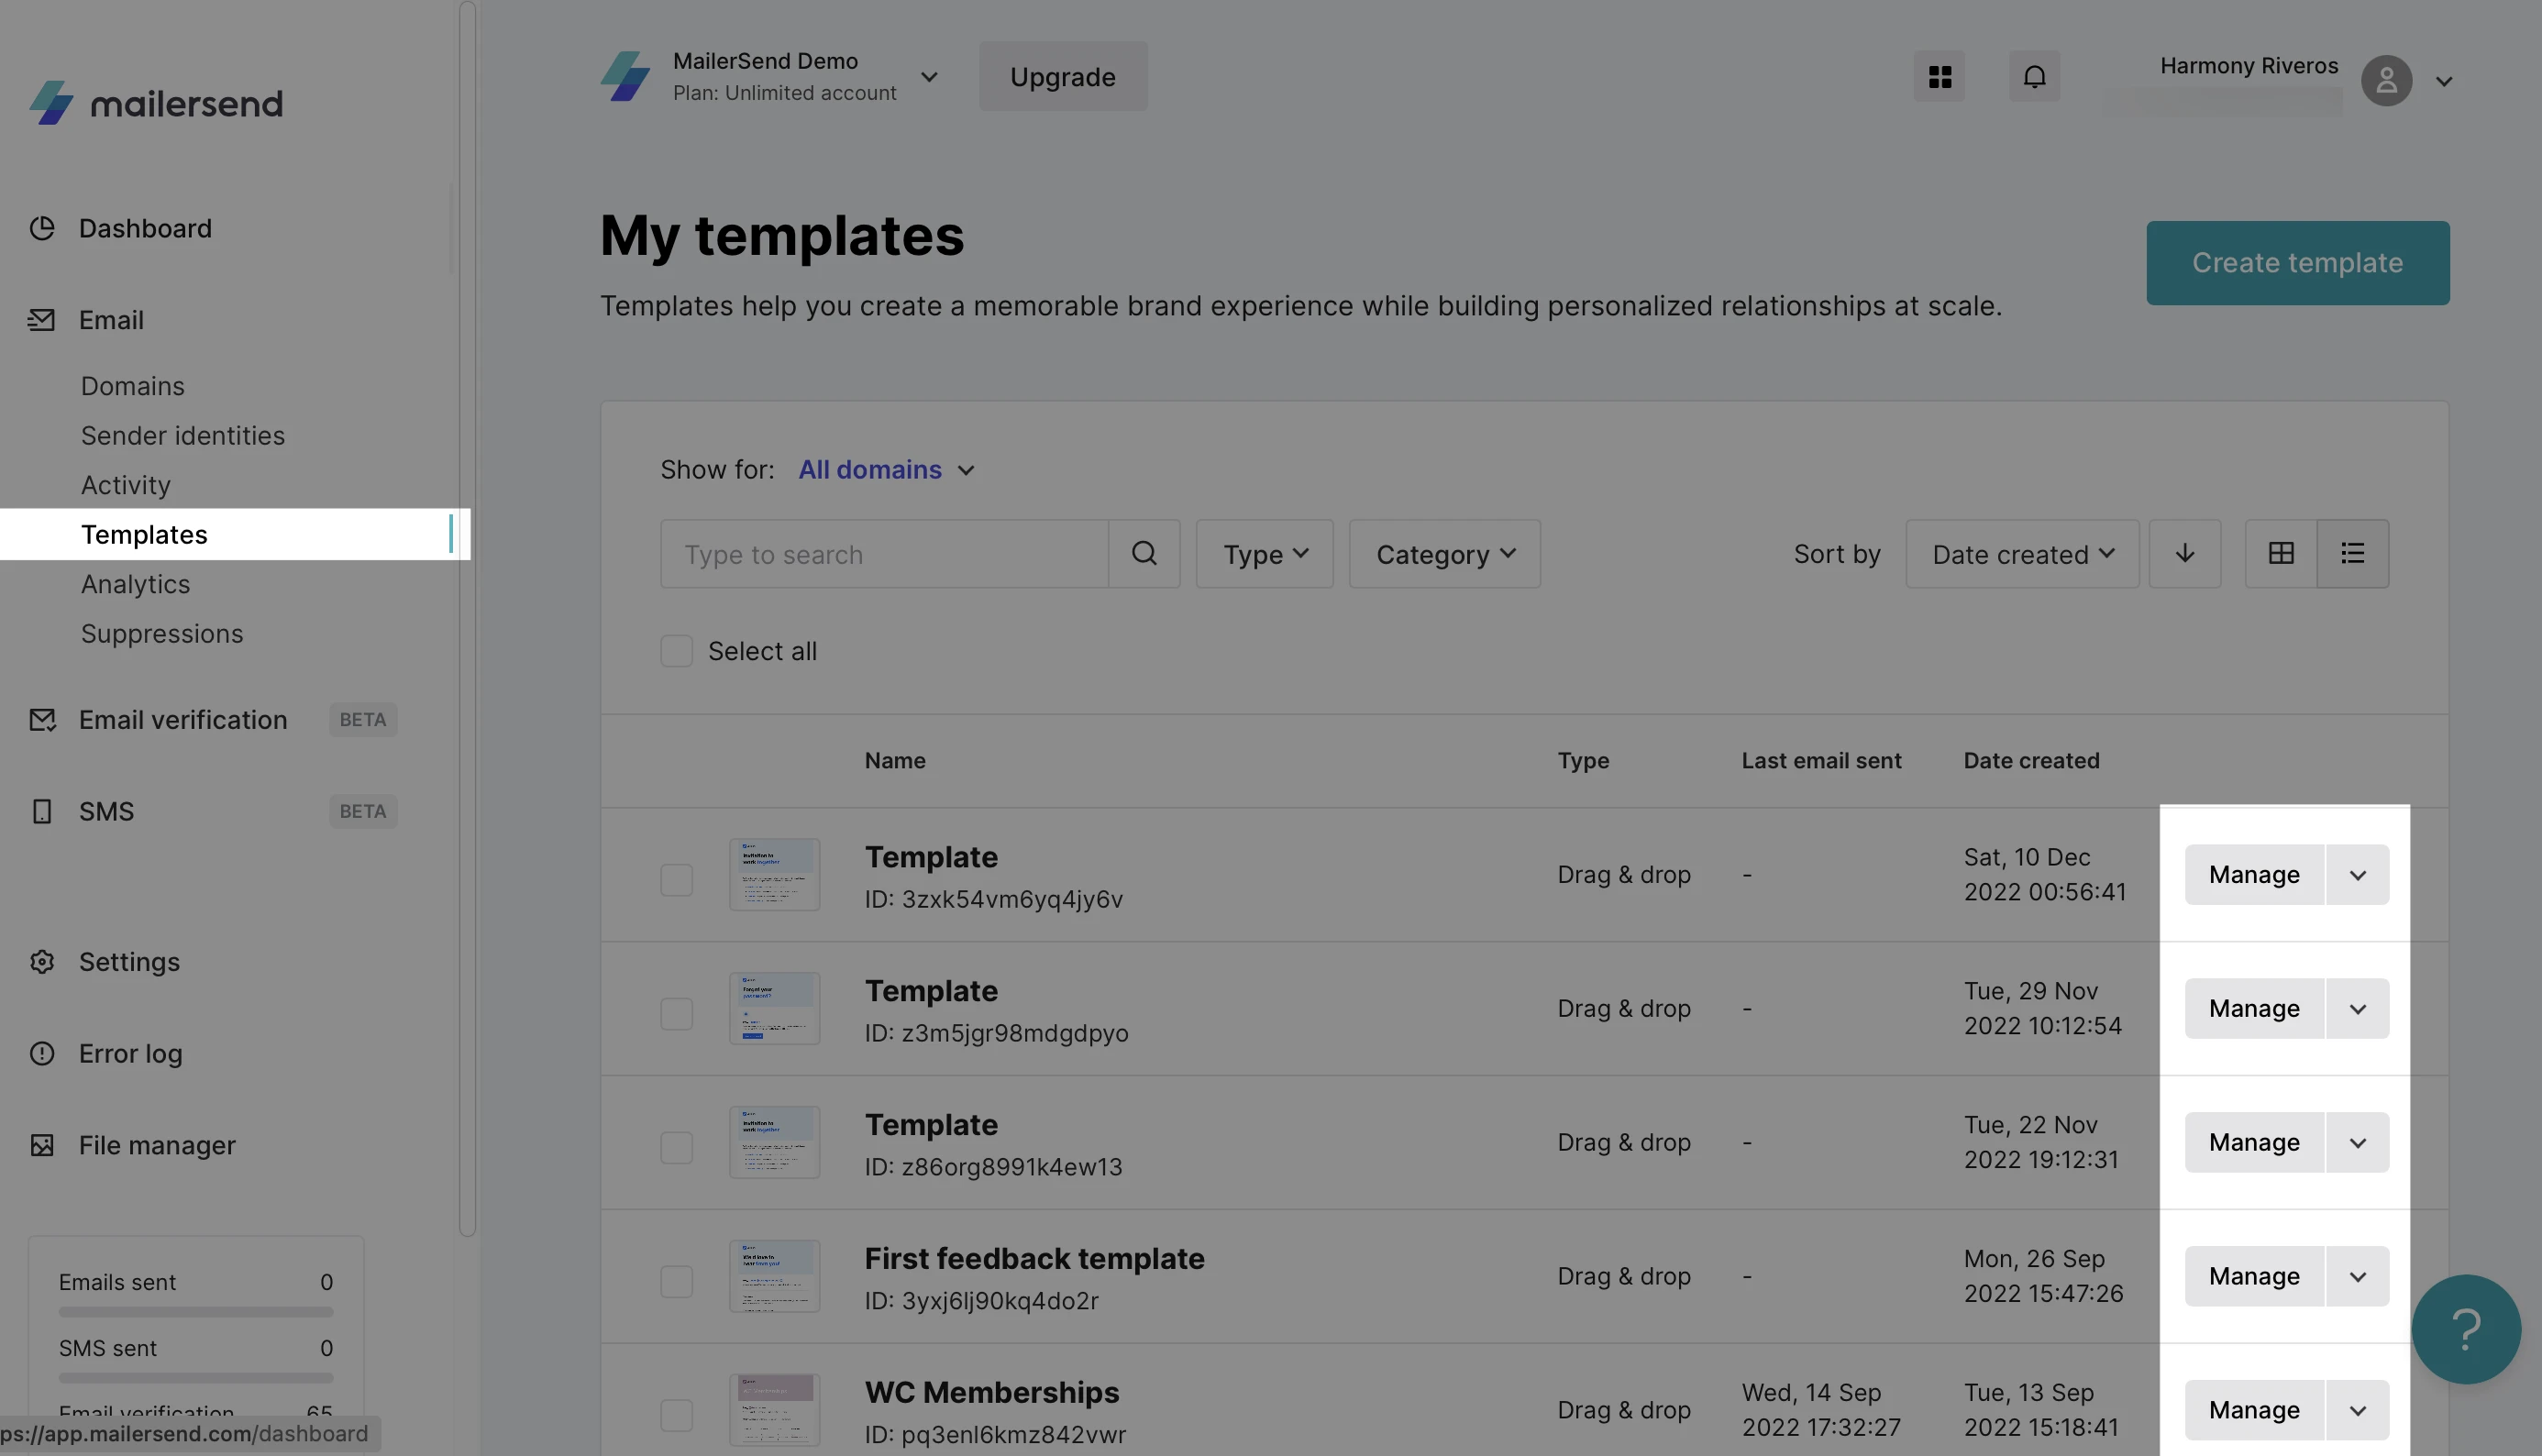Switch to list view layout

pos(2352,554)
